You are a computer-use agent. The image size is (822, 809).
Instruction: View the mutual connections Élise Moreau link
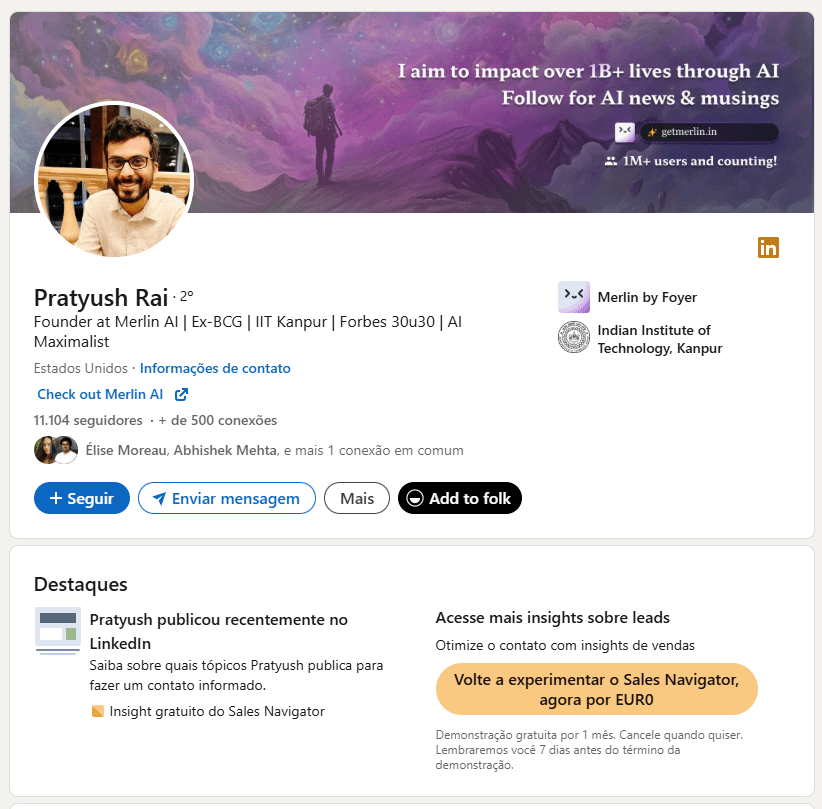tap(126, 450)
